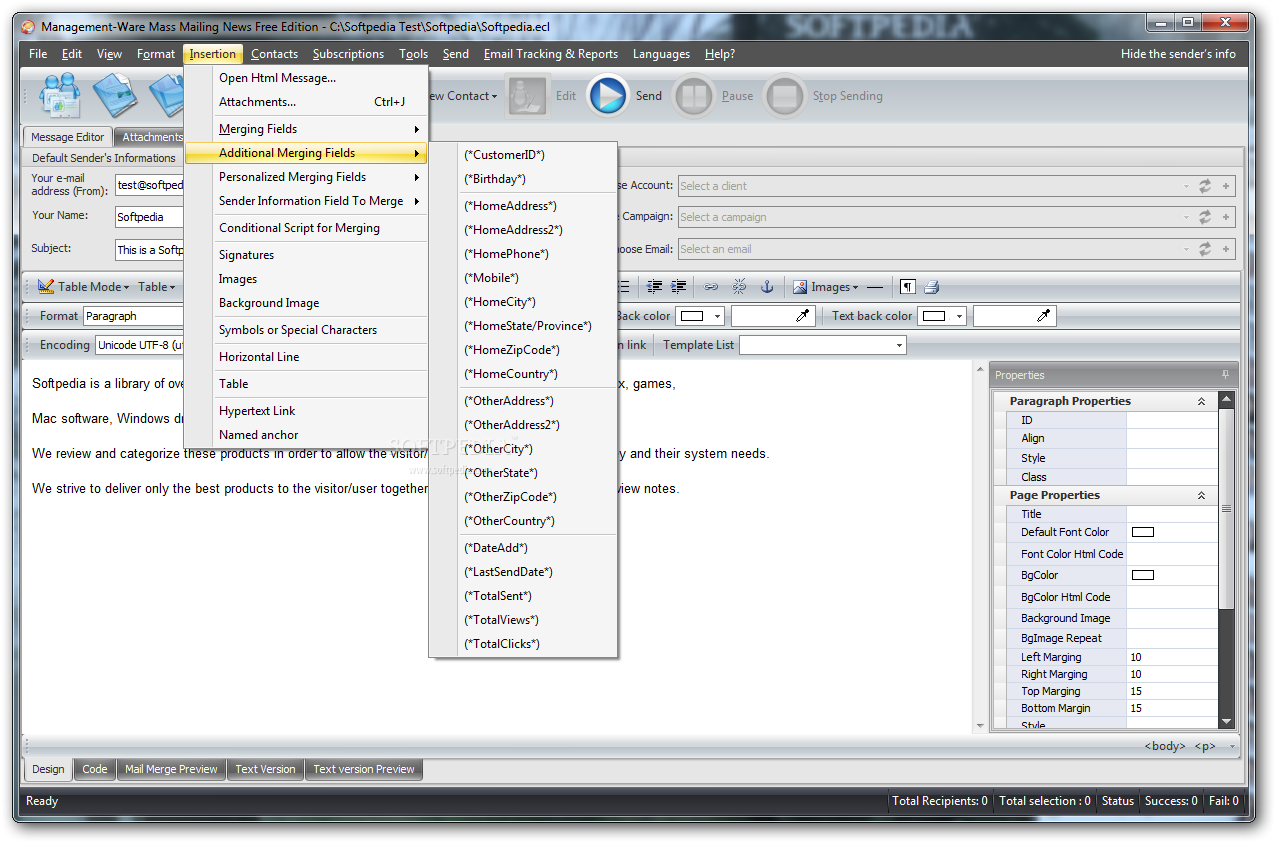Open the Subscriptions menu

tap(348, 54)
